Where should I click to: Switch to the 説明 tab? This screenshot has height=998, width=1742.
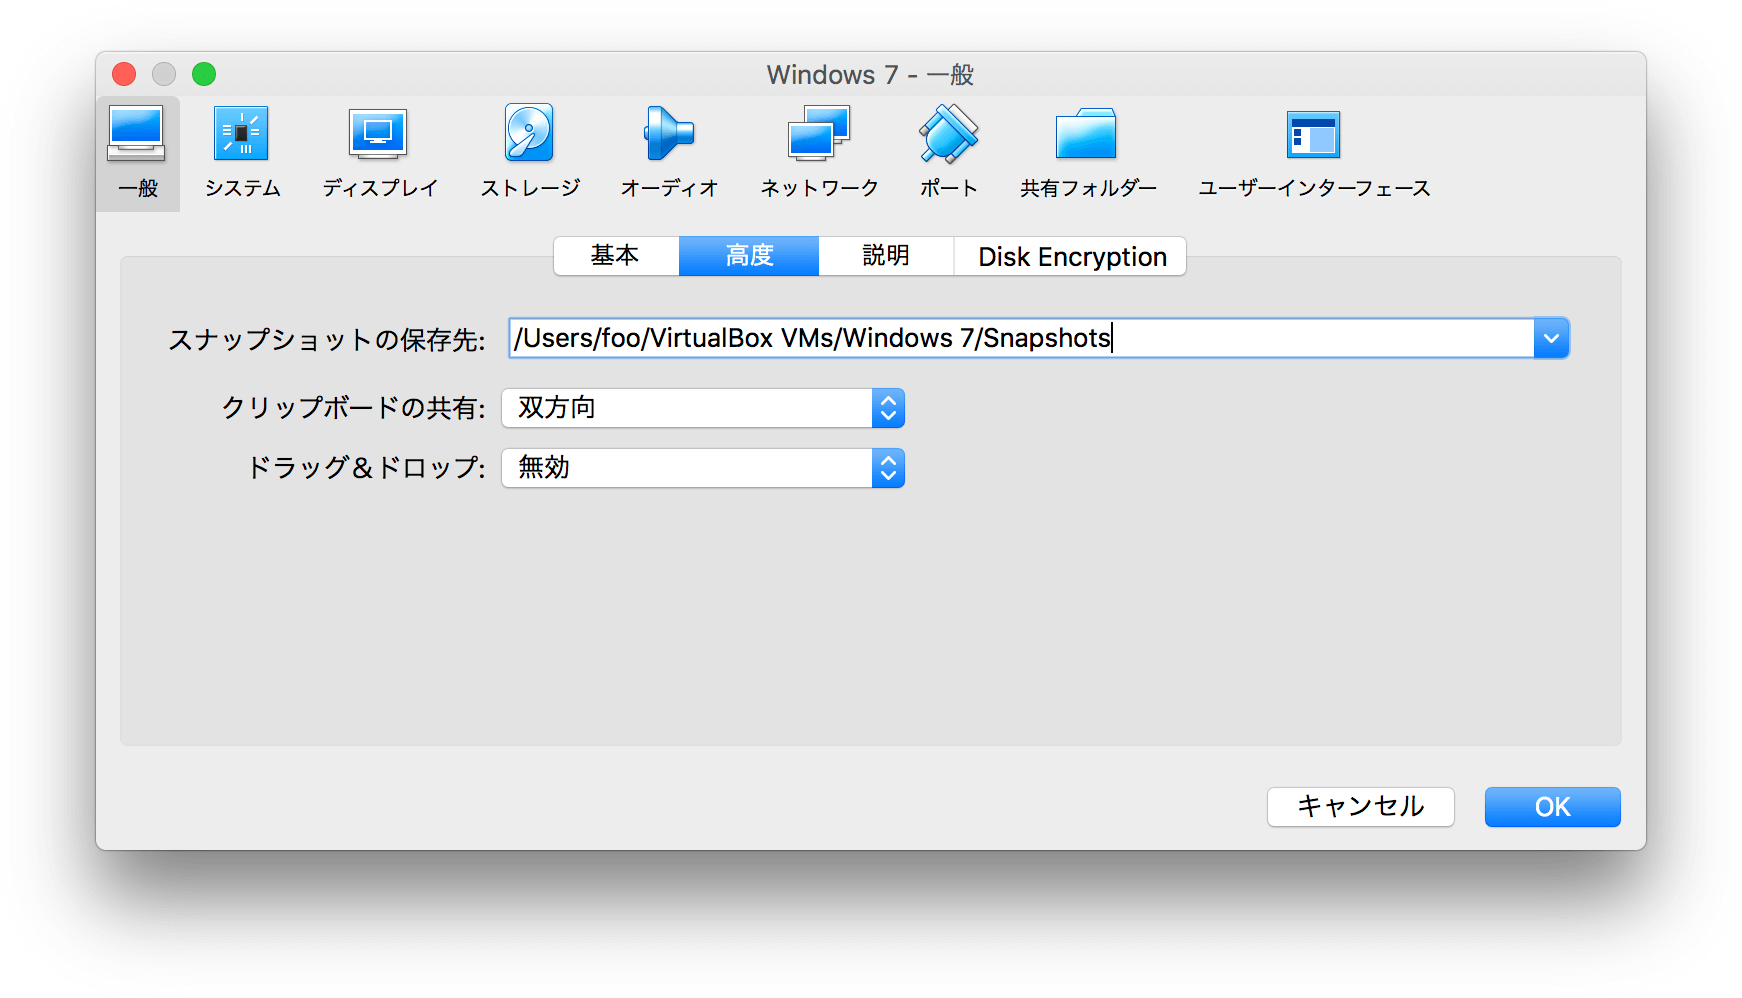coord(884,256)
